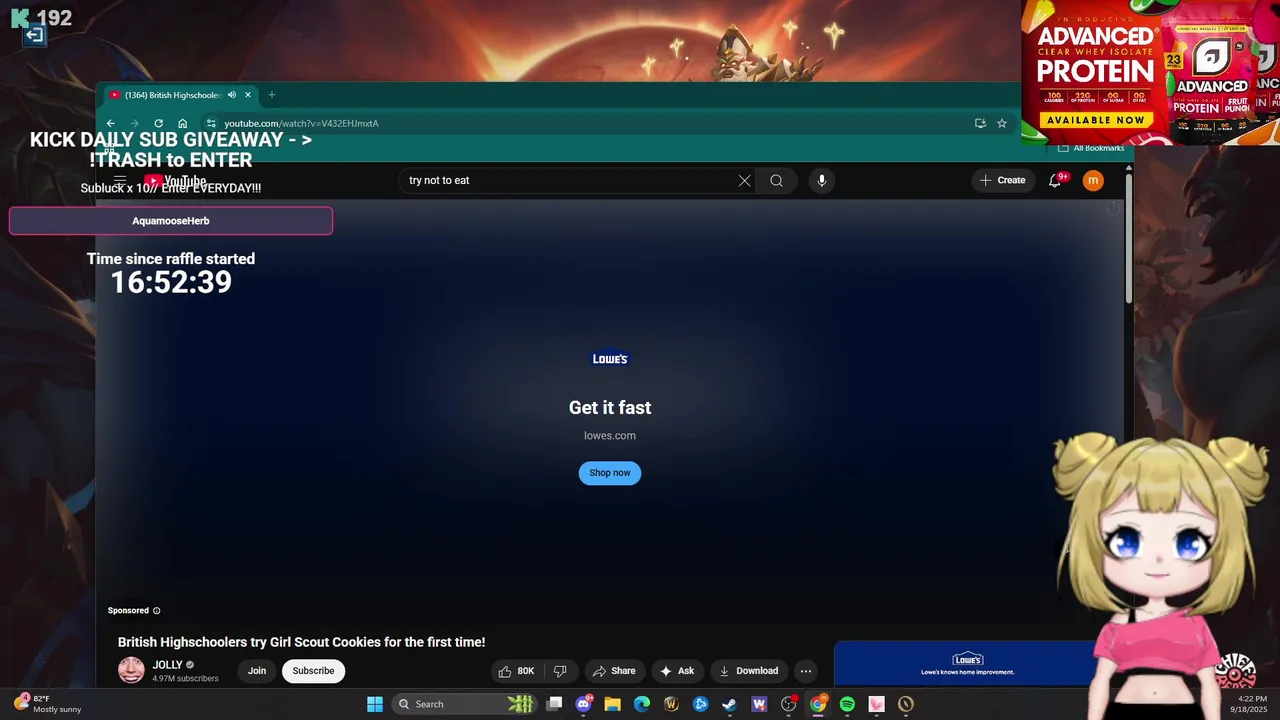The width and height of the screenshot is (1280, 720).
Task: Open the YouTube Create menu
Action: pos(1003,180)
